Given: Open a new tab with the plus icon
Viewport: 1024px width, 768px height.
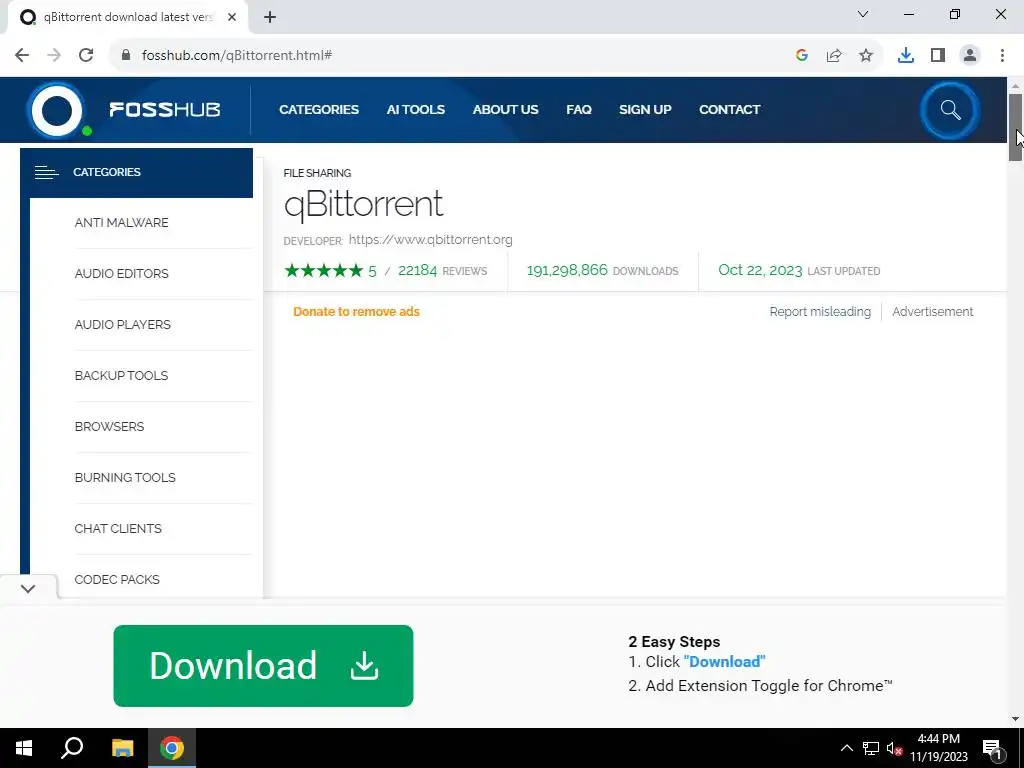Looking at the screenshot, I should pos(270,18).
